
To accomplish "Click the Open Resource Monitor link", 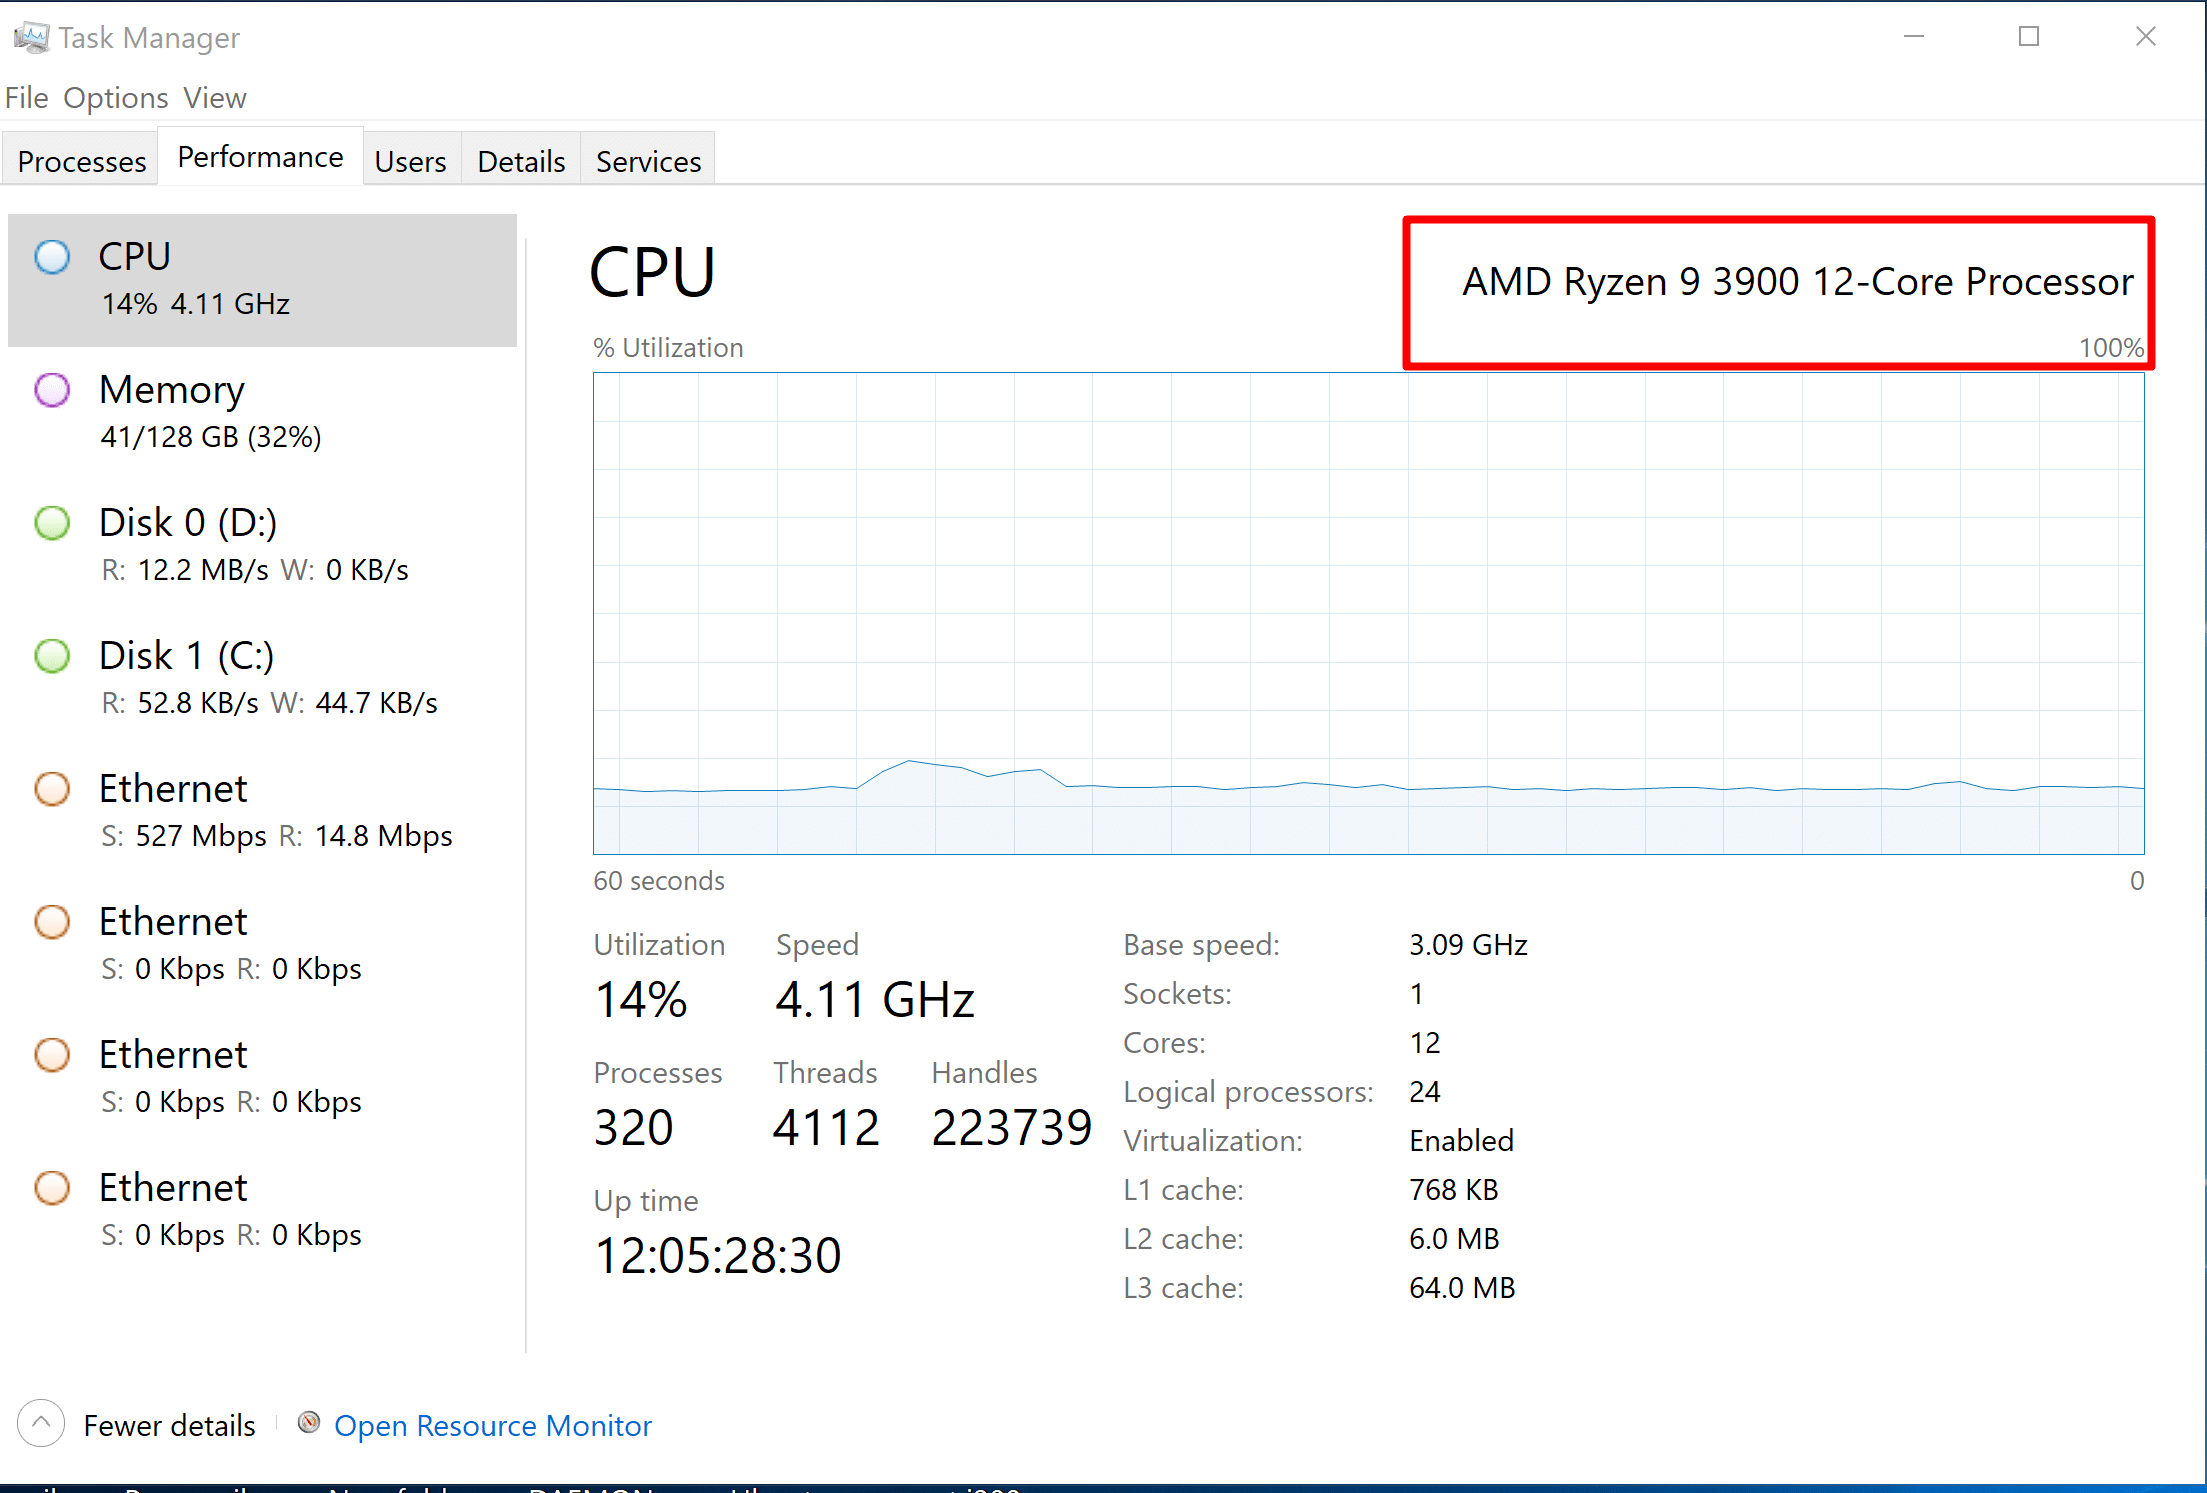I will point(492,1425).
